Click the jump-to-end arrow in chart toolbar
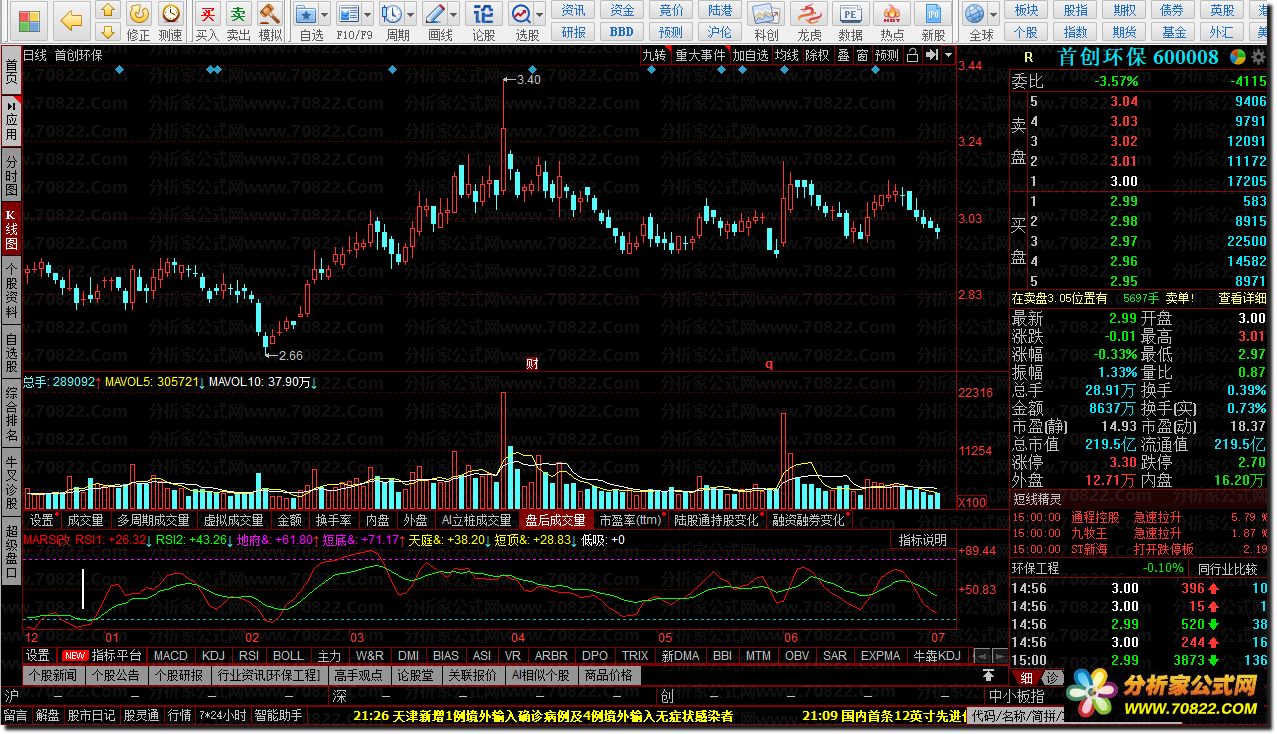The width and height of the screenshot is (1277, 734). (931, 56)
